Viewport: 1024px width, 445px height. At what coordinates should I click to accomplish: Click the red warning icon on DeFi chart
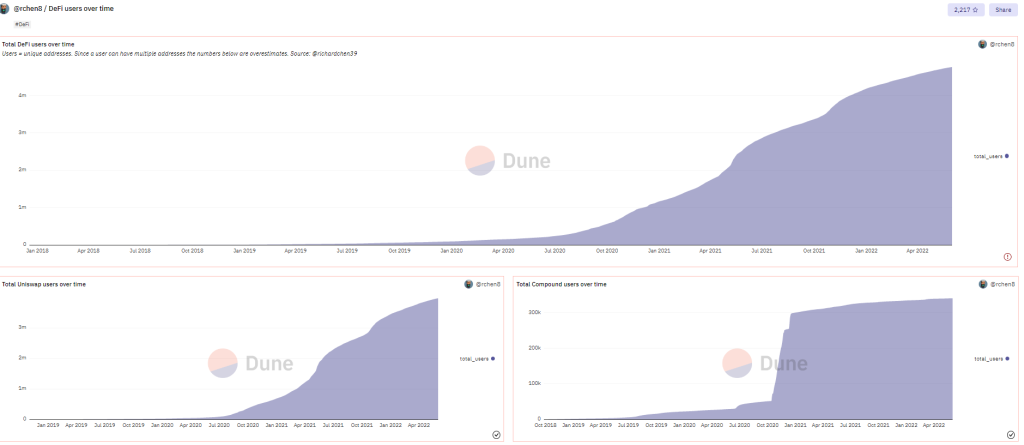tap(1007, 257)
